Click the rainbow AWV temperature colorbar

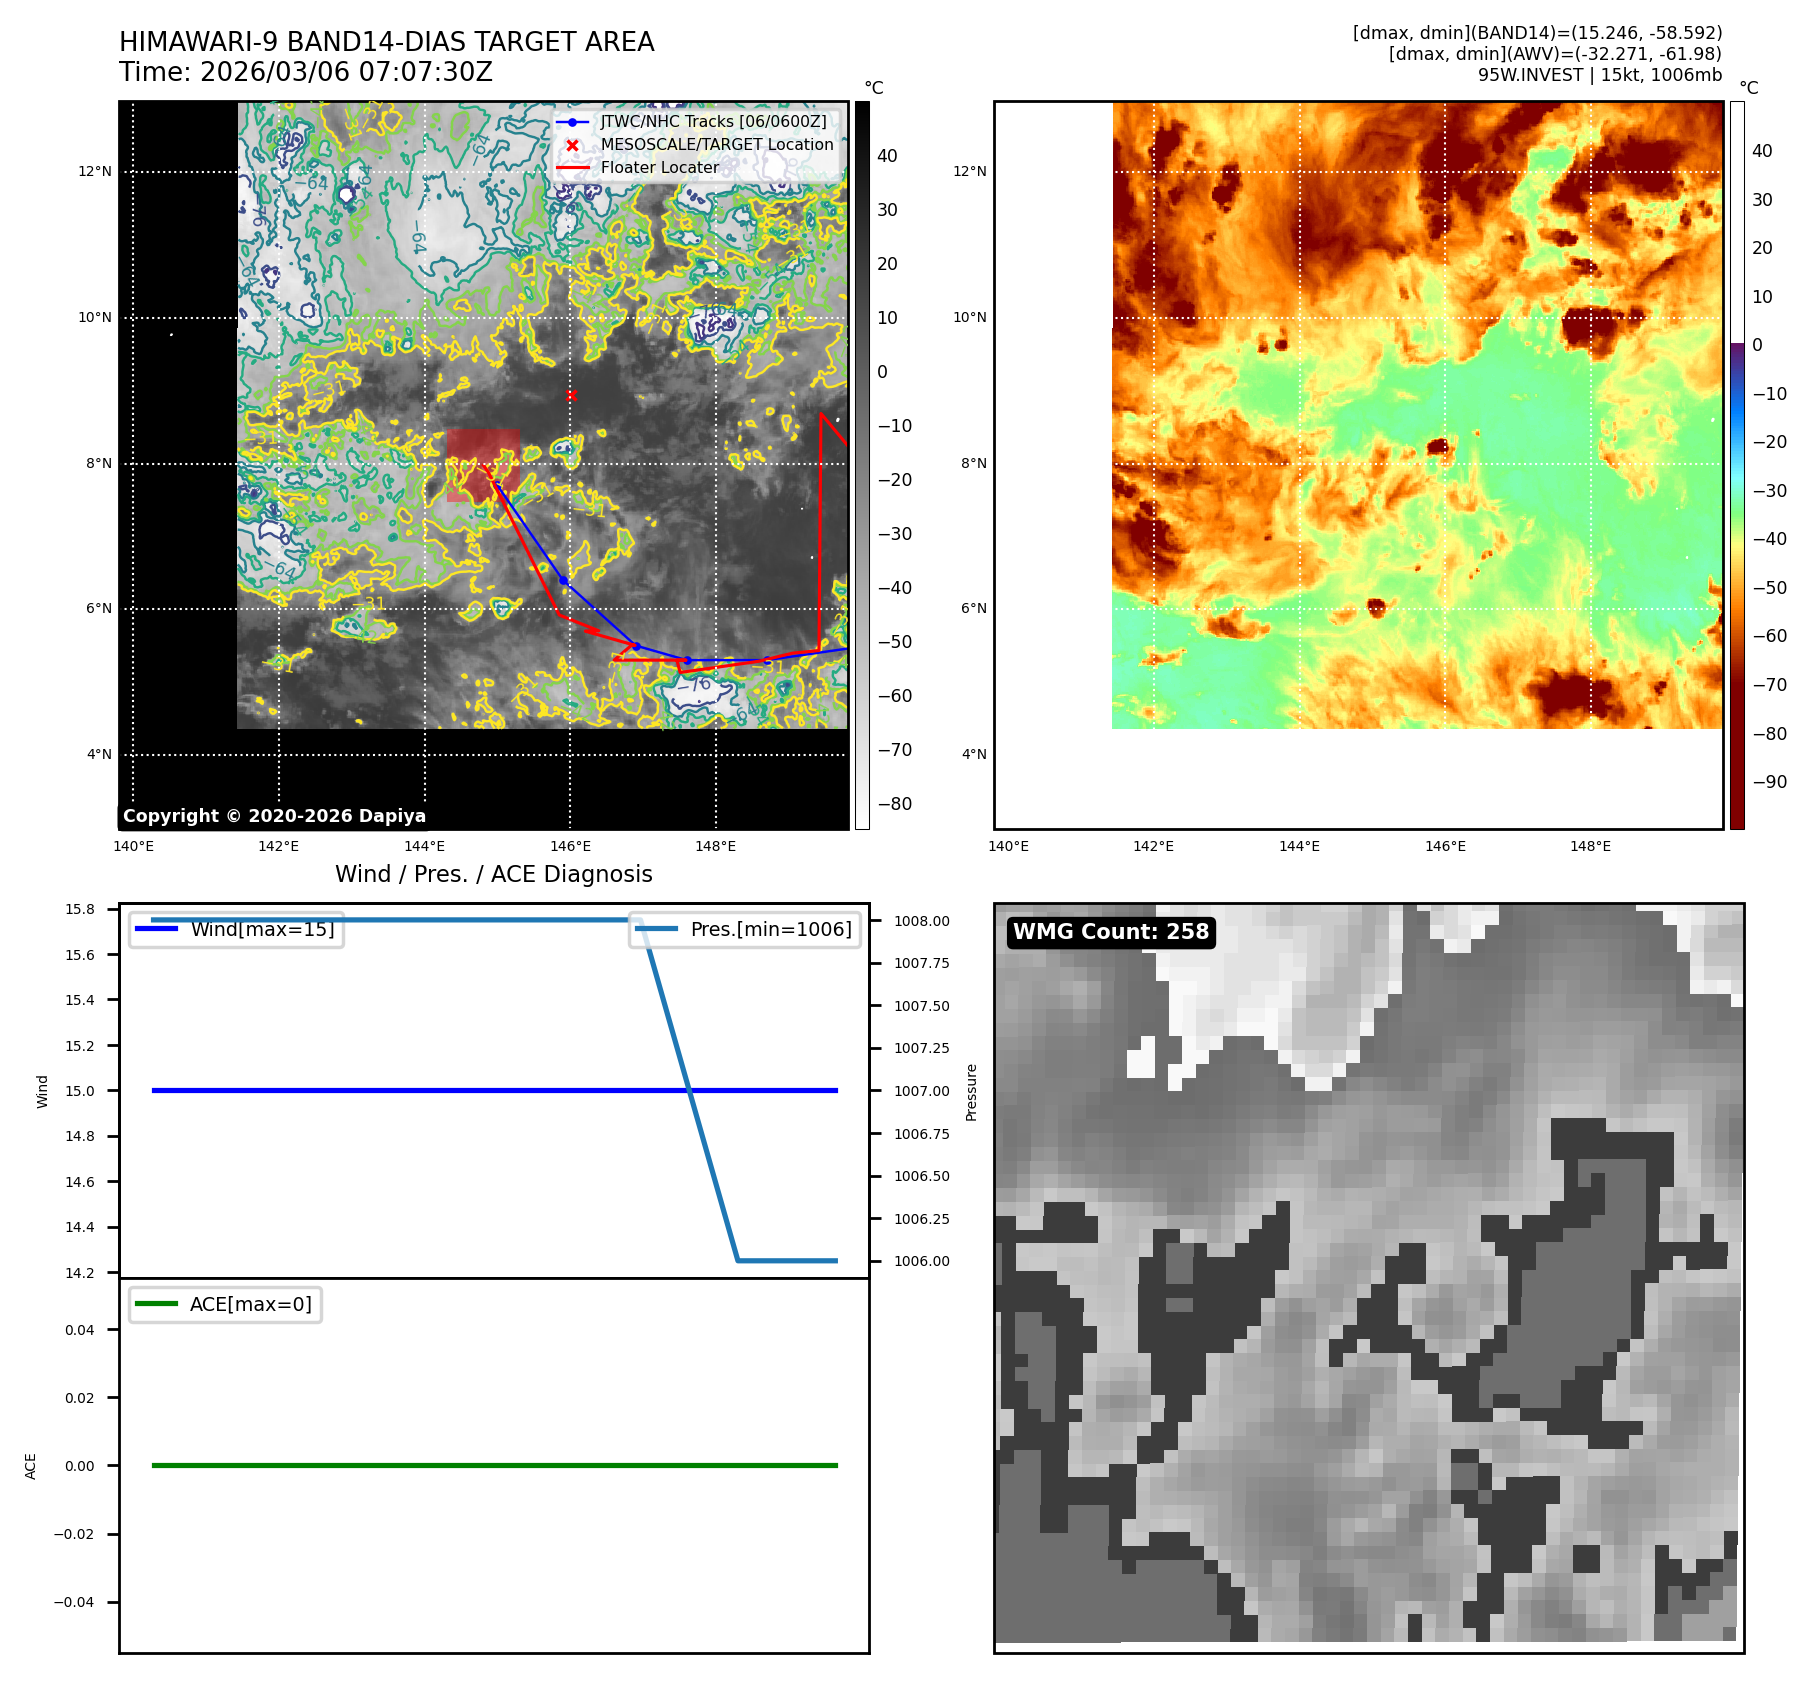pyautogui.click(x=1737, y=465)
